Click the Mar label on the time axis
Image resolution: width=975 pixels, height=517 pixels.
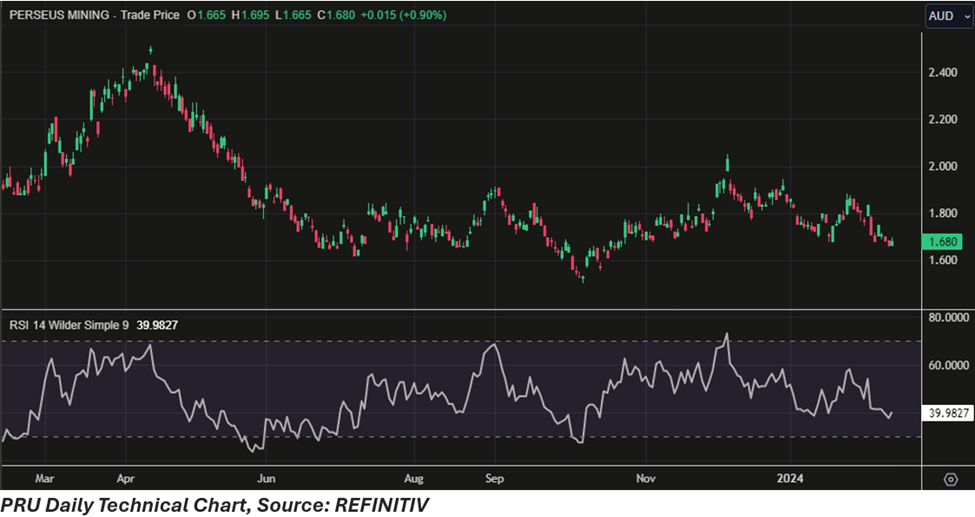(x=44, y=478)
